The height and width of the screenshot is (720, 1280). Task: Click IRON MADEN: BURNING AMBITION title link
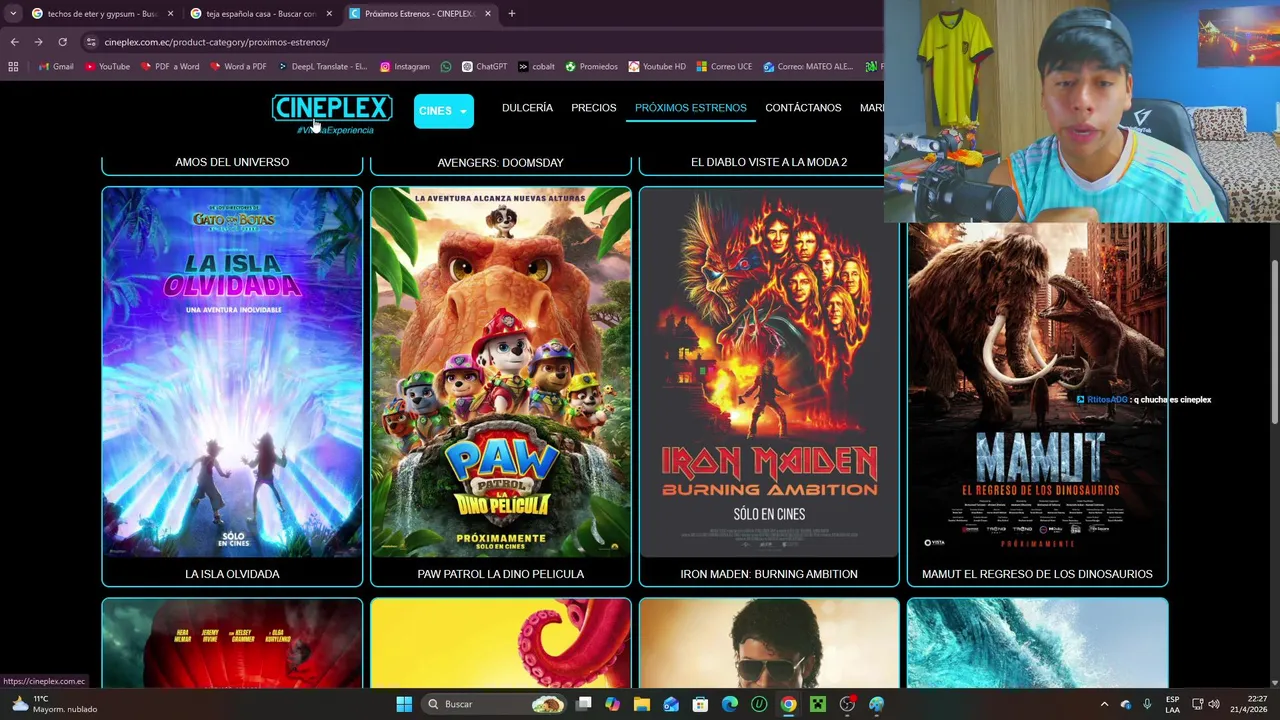point(769,574)
